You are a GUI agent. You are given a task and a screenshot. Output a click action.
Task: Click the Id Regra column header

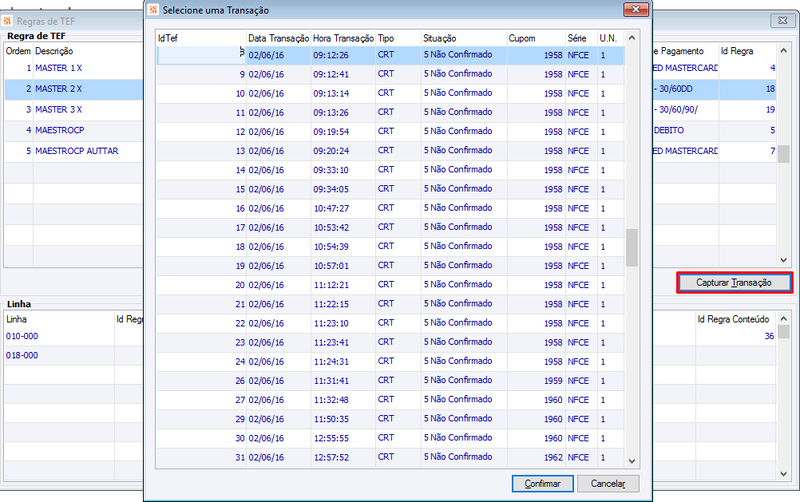click(x=747, y=51)
